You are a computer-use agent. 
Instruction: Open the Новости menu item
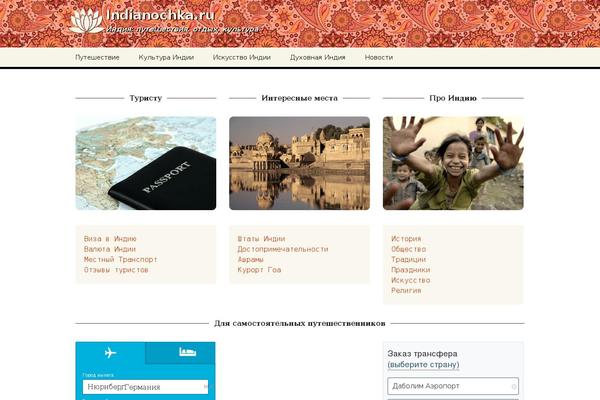click(379, 57)
